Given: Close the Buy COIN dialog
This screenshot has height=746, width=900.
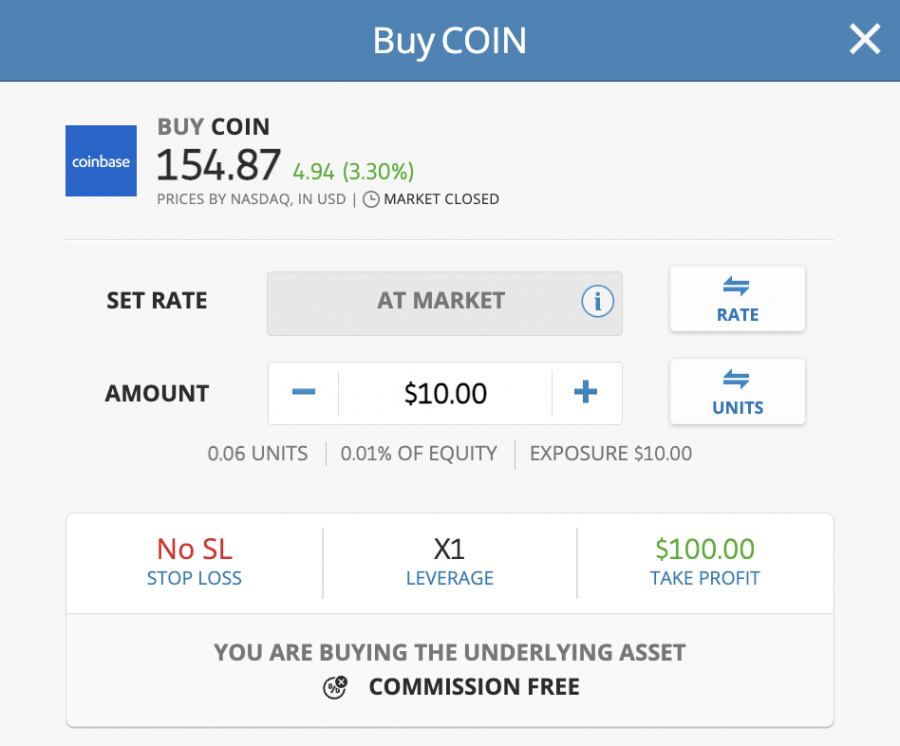Looking at the screenshot, I should [864, 39].
